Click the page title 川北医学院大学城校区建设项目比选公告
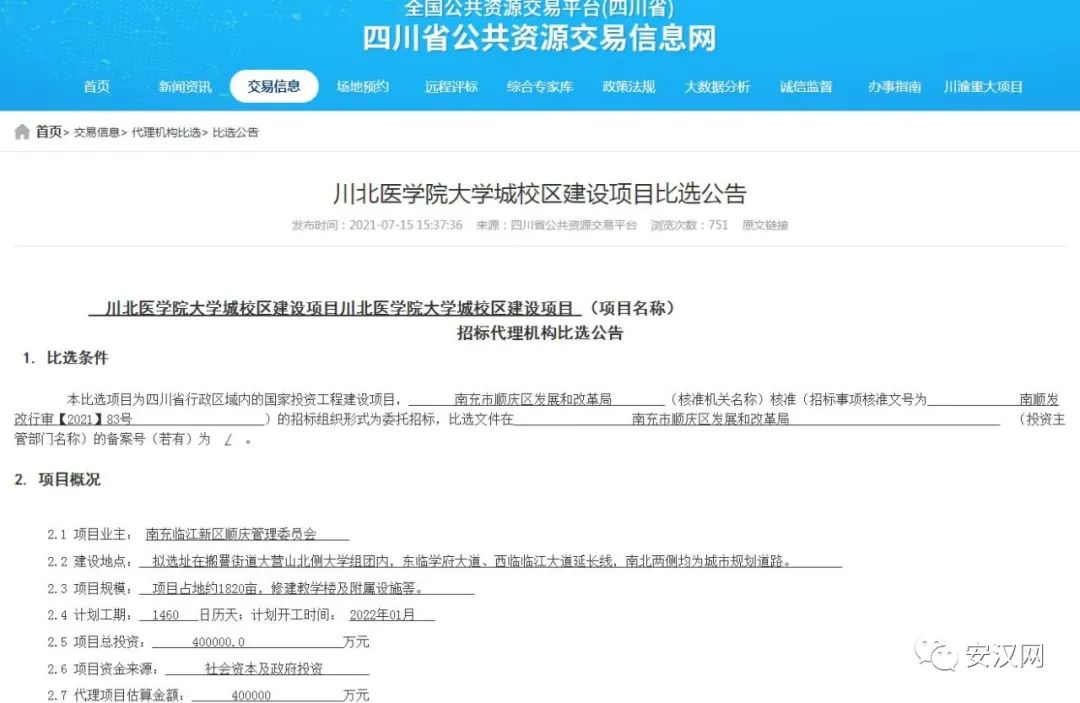1080x703 pixels. tap(540, 193)
